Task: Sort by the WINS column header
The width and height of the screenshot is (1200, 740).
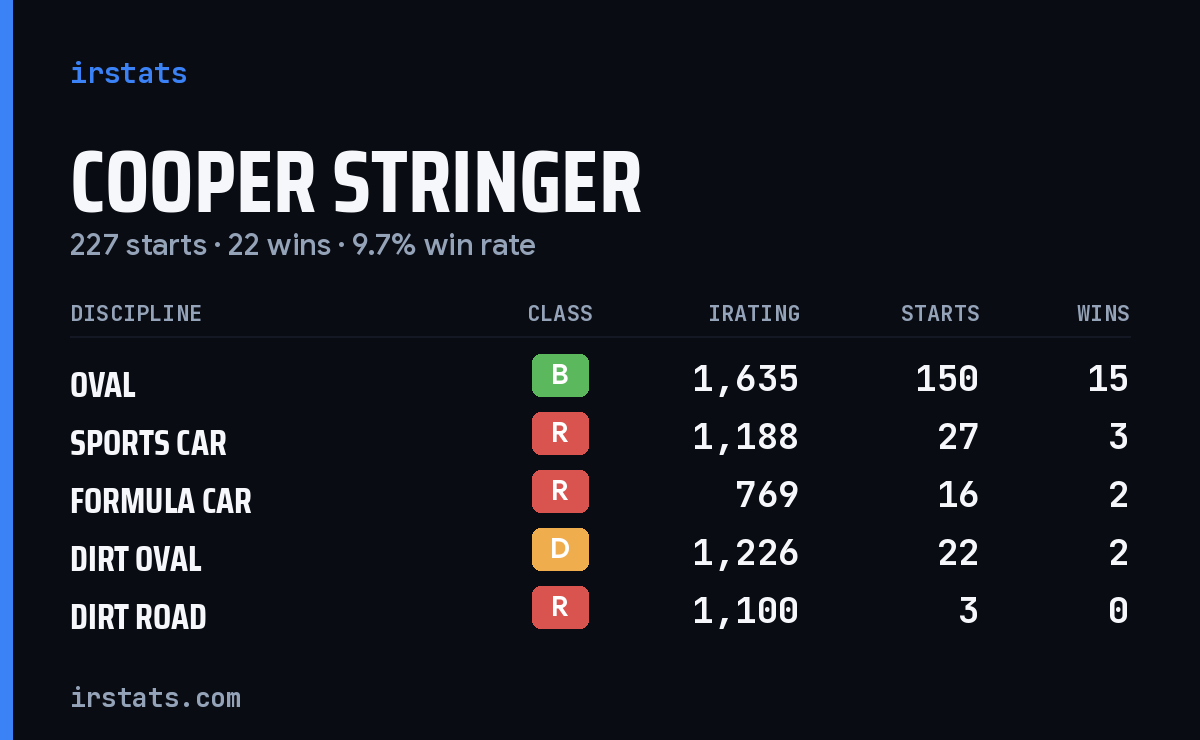Action: point(1103,314)
